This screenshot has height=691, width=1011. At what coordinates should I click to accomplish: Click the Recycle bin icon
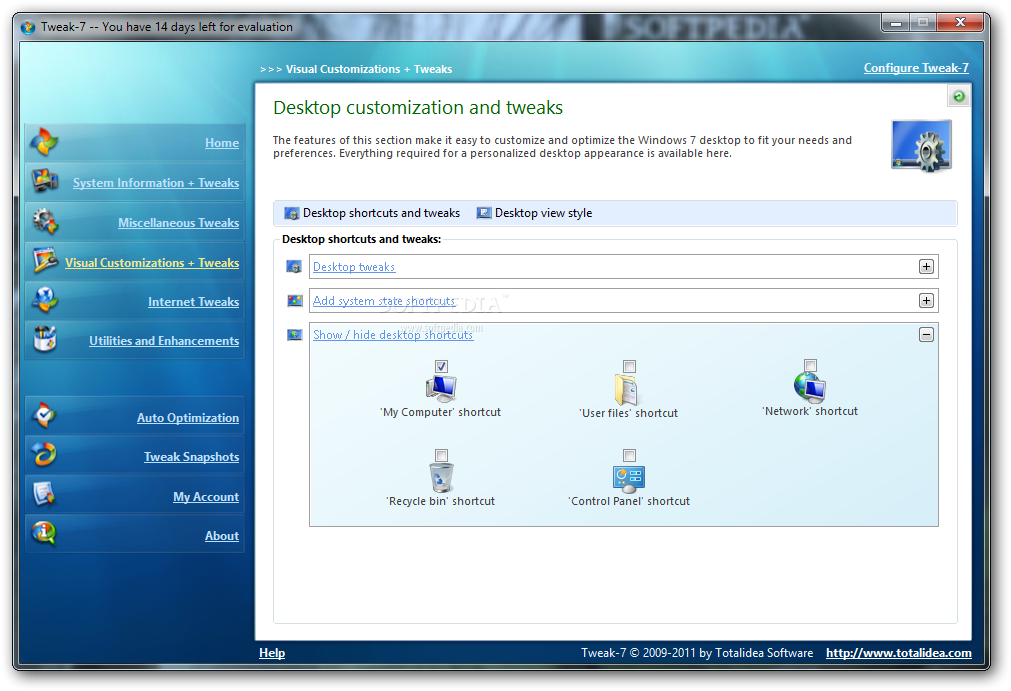coord(442,478)
